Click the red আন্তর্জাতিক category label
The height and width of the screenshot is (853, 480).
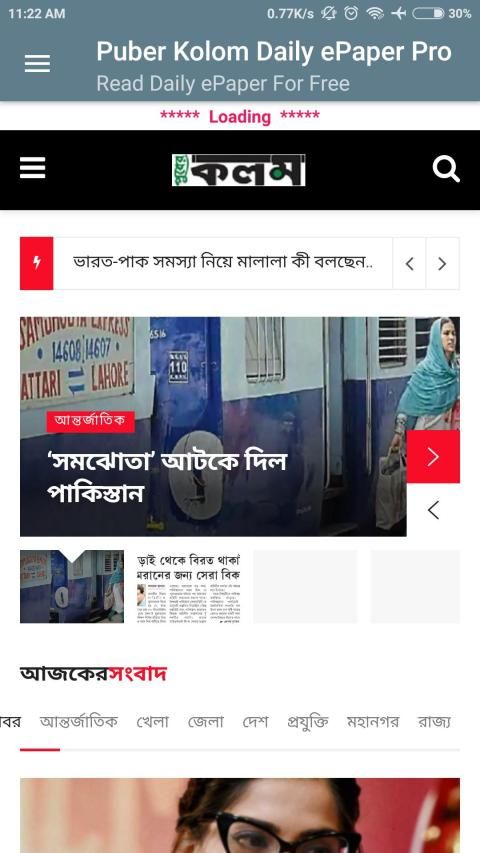point(90,422)
